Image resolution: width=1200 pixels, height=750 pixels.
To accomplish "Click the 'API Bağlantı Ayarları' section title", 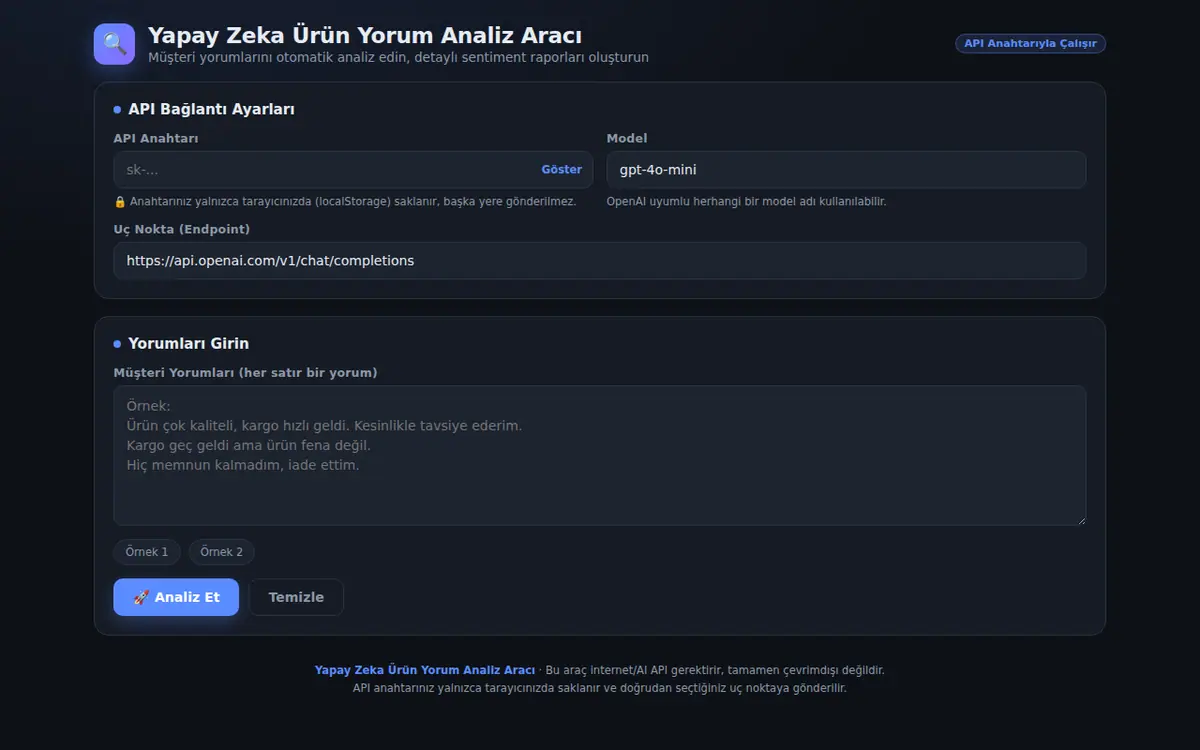I will [x=211, y=109].
